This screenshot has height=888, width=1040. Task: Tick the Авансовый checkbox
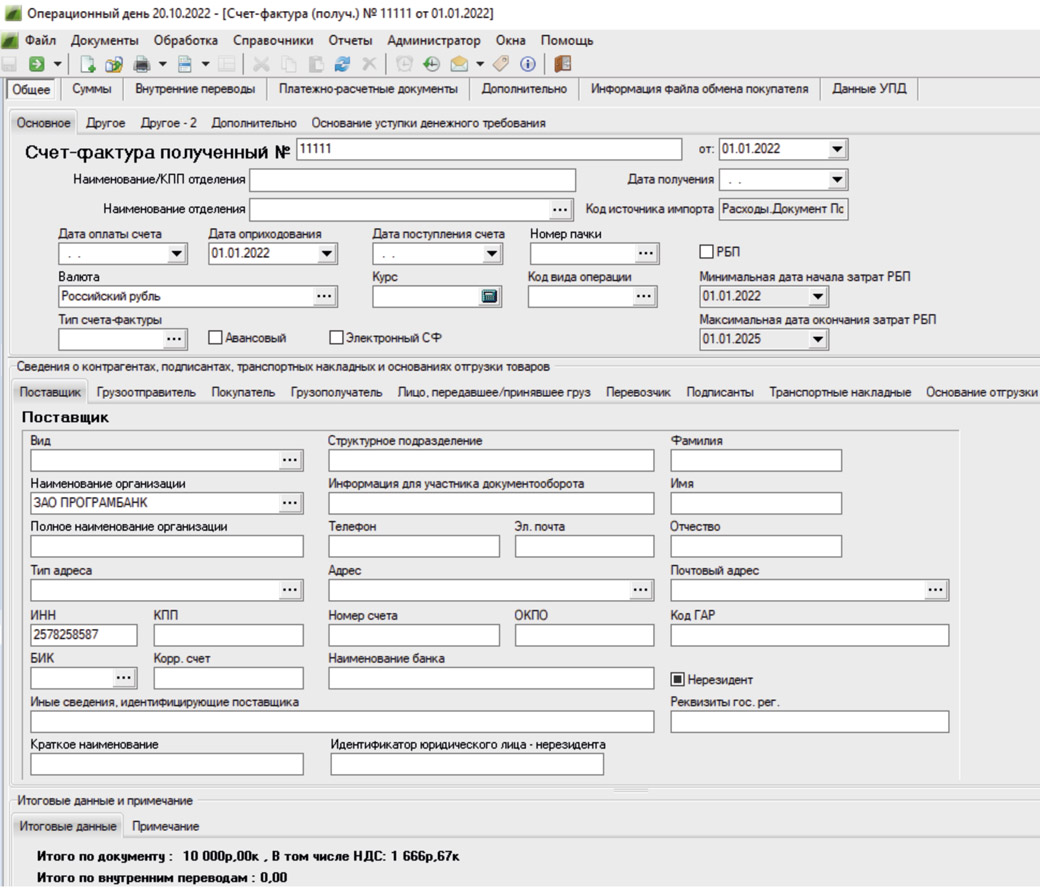point(215,338)
